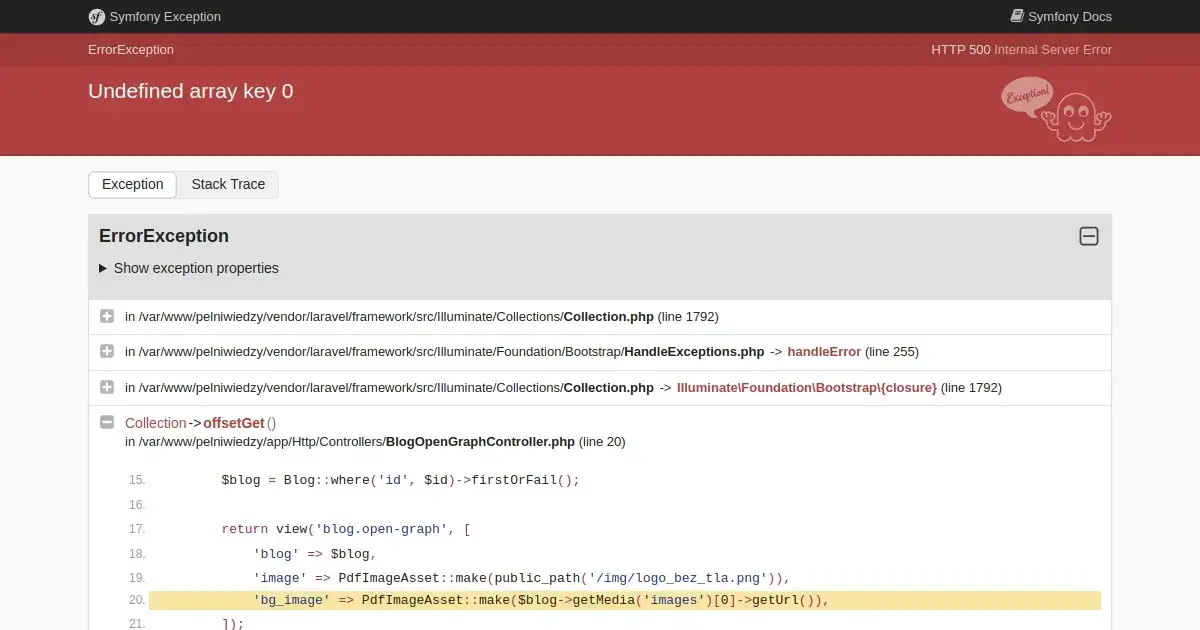Screen dimensions: 1200x630
Task: Click the Symfony logo icon in header
Action: (x=97, y=16)
